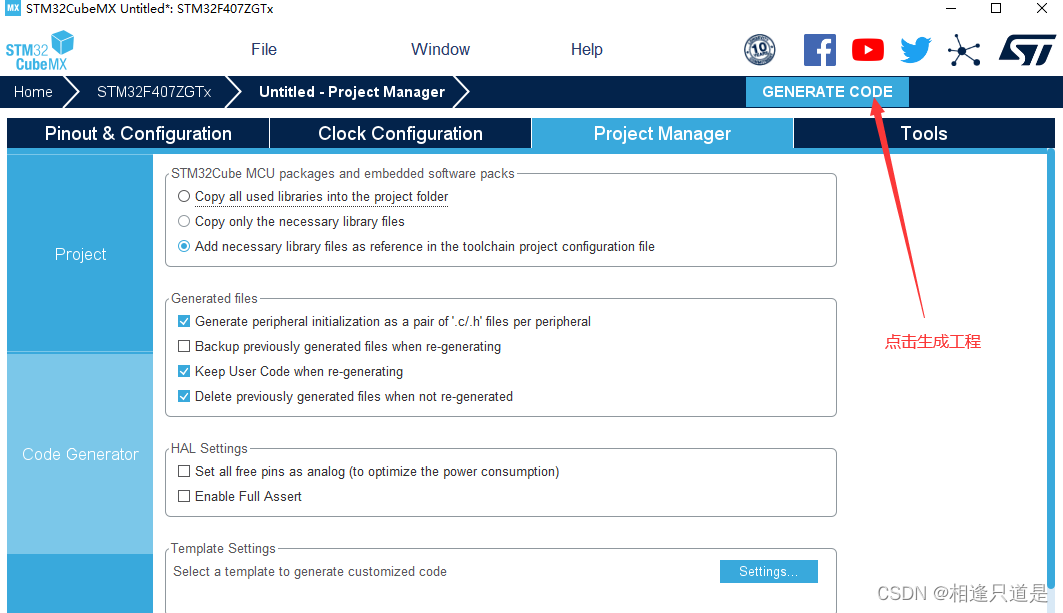The height and width of the screenshot is (613, 1063).
Task: Click the vertical scrollbar on right edge
Action: pos(1051,370)
